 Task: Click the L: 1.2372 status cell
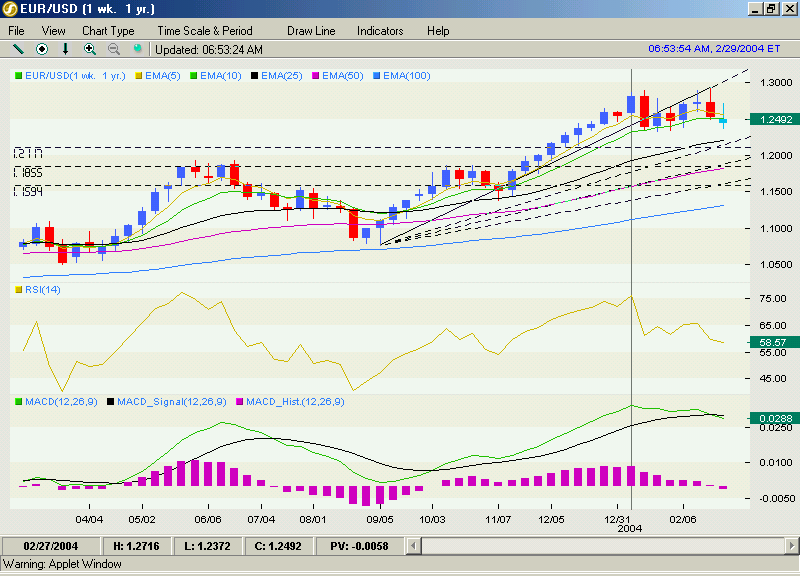tap(207, 546)
